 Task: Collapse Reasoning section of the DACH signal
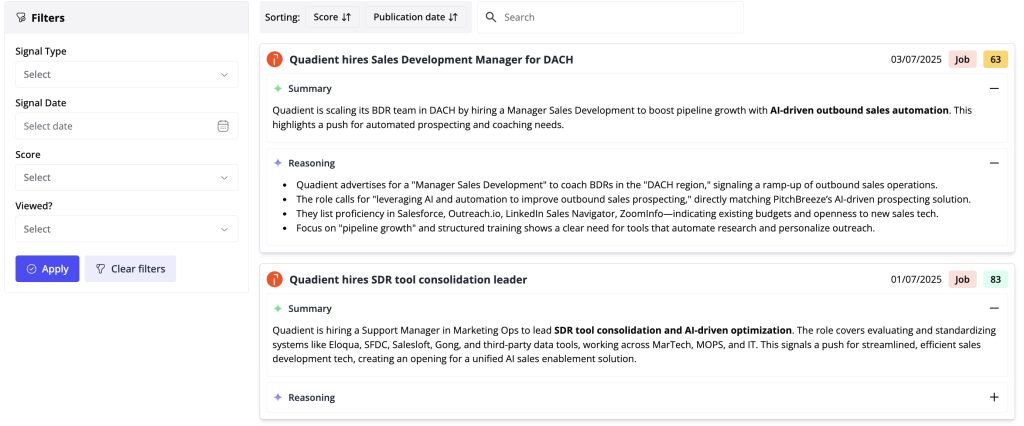(x=994, y=163)
